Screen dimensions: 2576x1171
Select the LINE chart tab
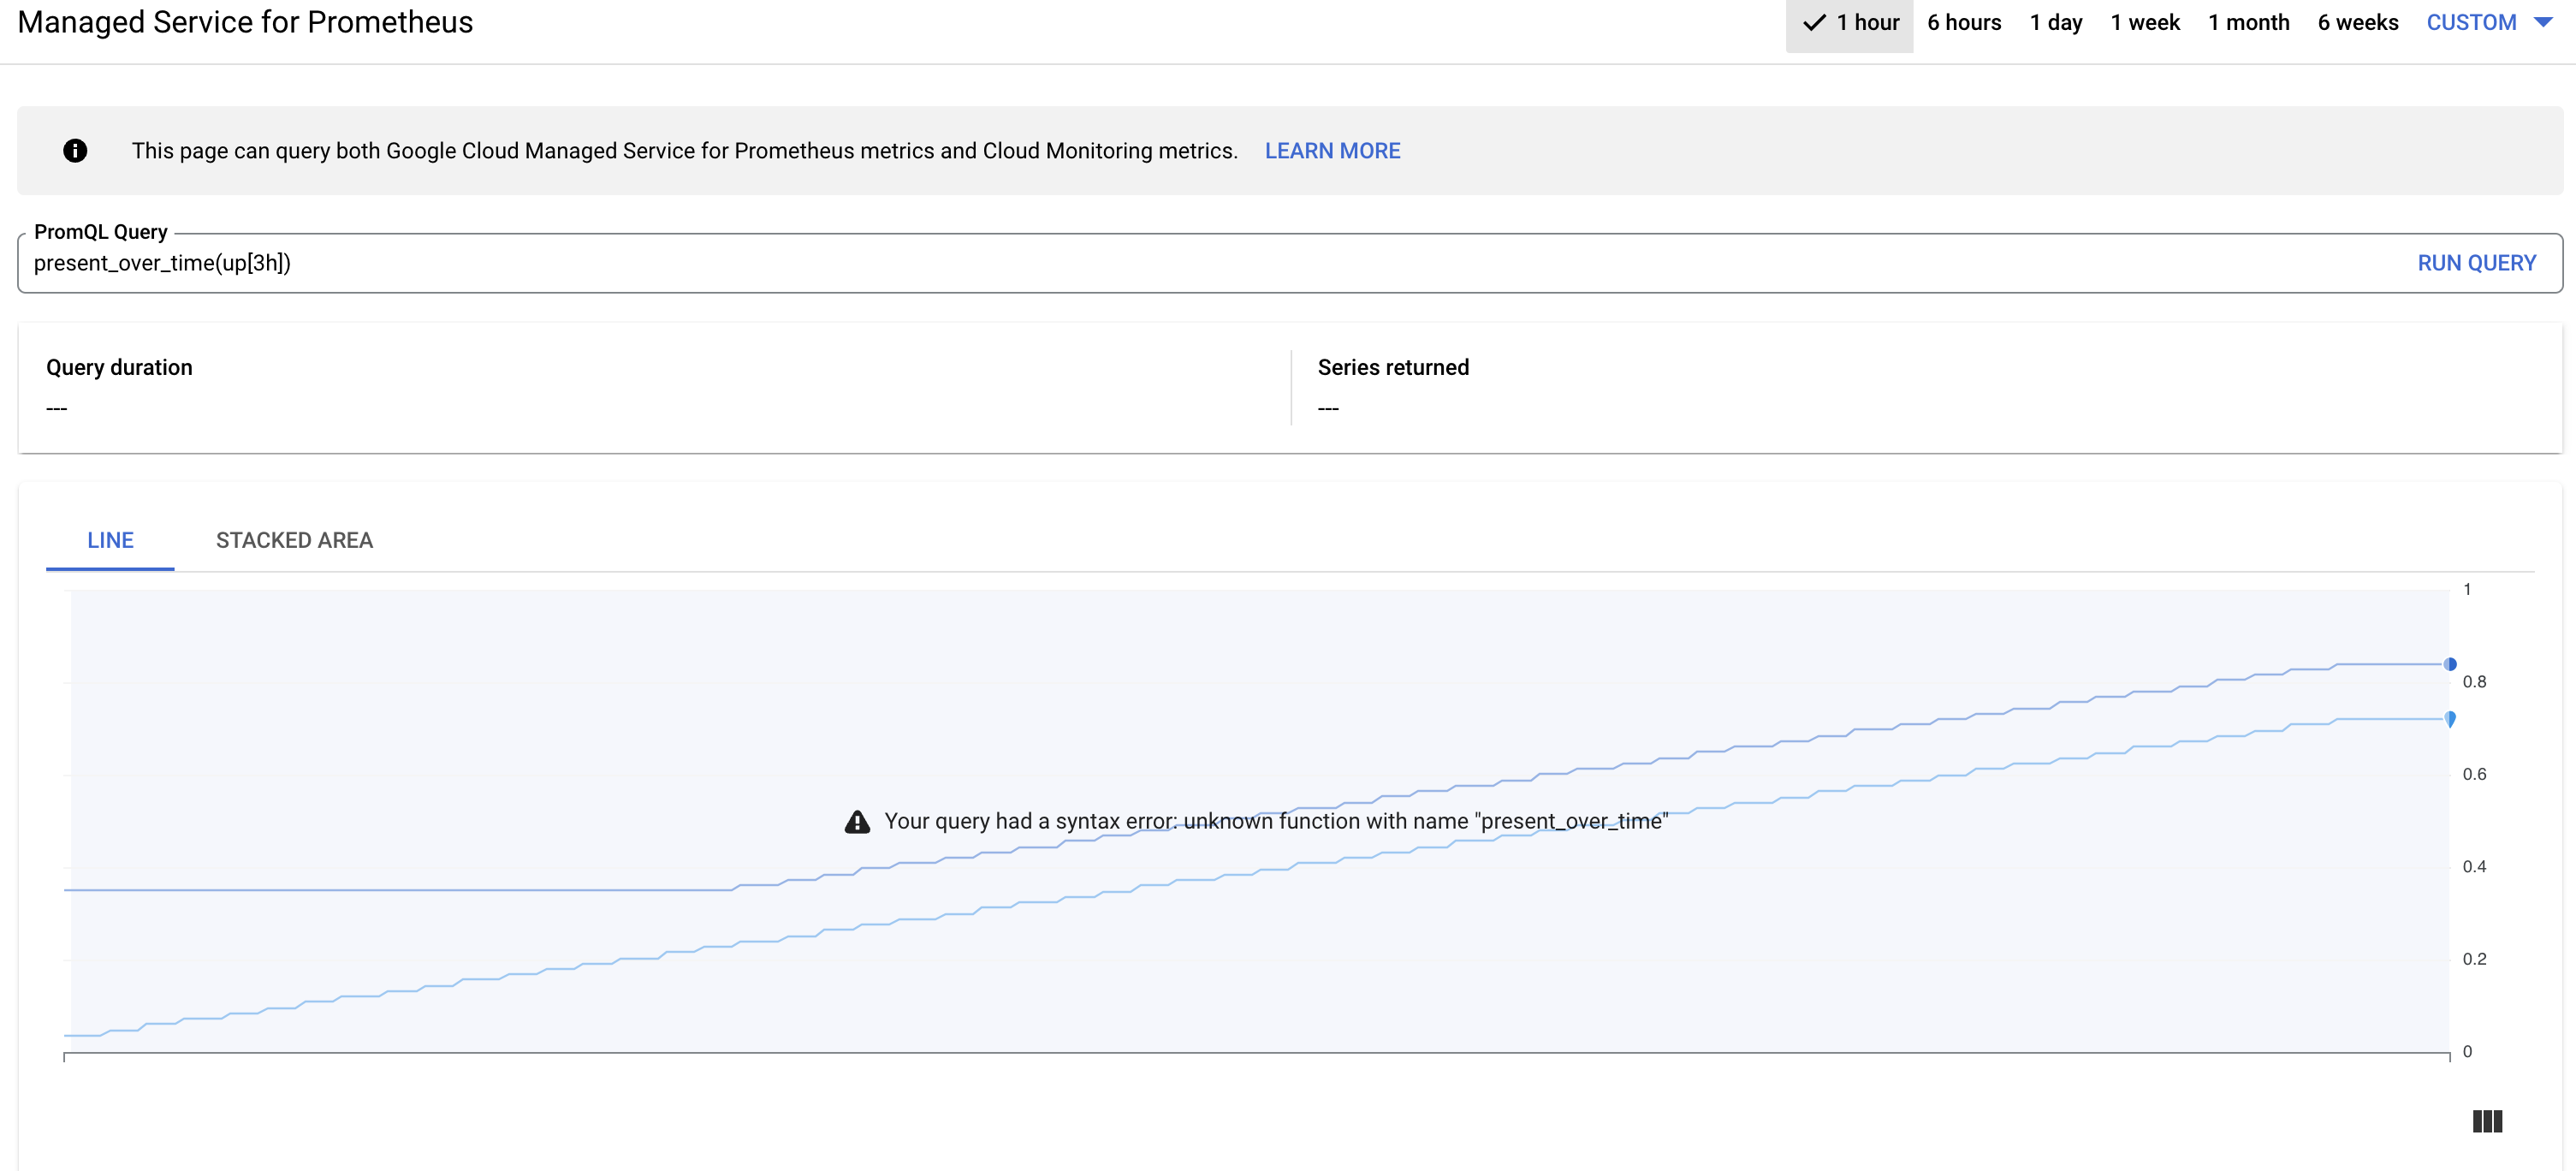[110, 540]
